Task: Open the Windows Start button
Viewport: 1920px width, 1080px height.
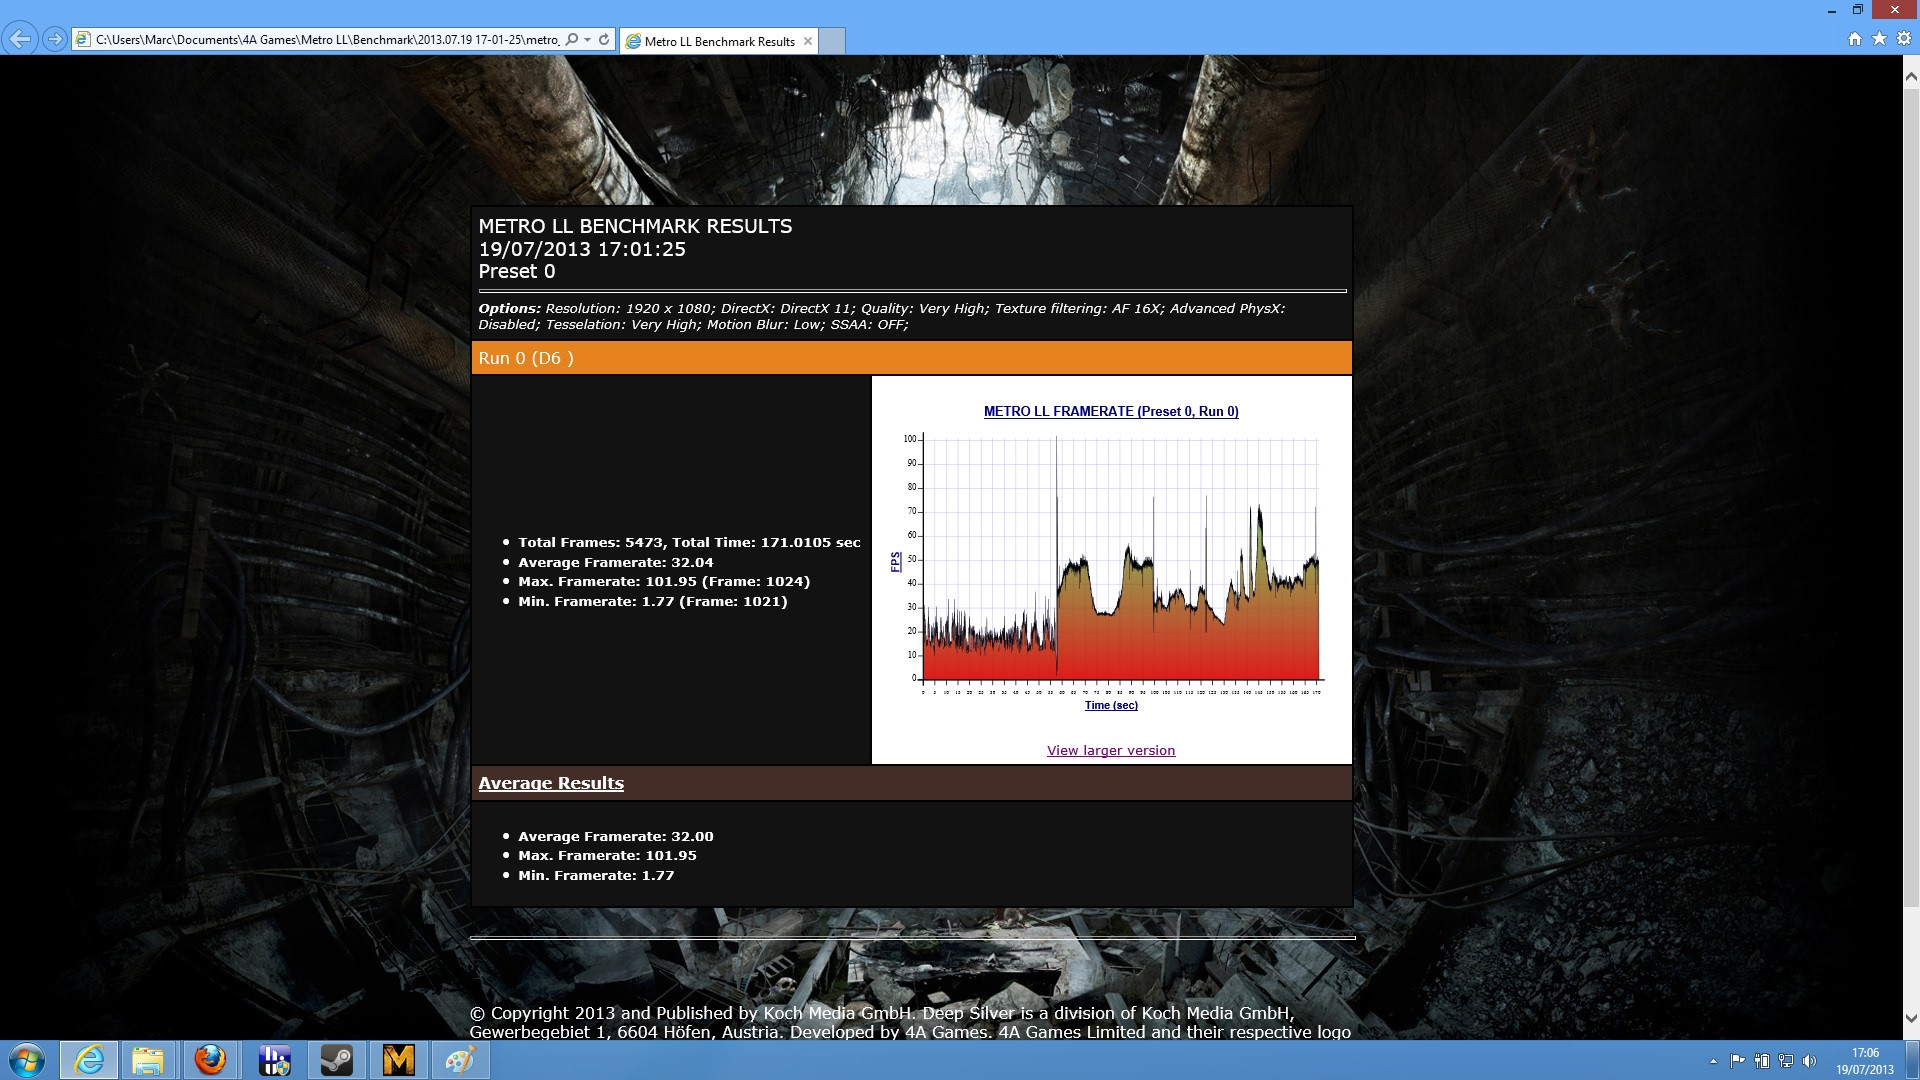Action: tap(27, 1060)
